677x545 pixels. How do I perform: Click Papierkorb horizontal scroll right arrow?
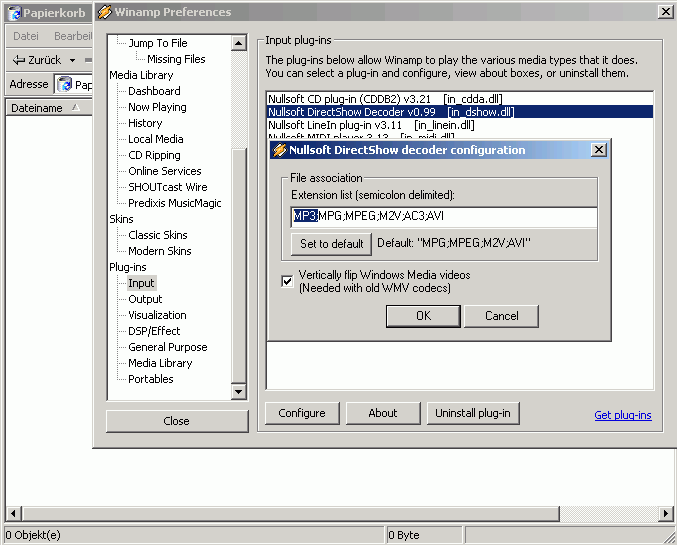pyautogui.click(x=665, y=513)
